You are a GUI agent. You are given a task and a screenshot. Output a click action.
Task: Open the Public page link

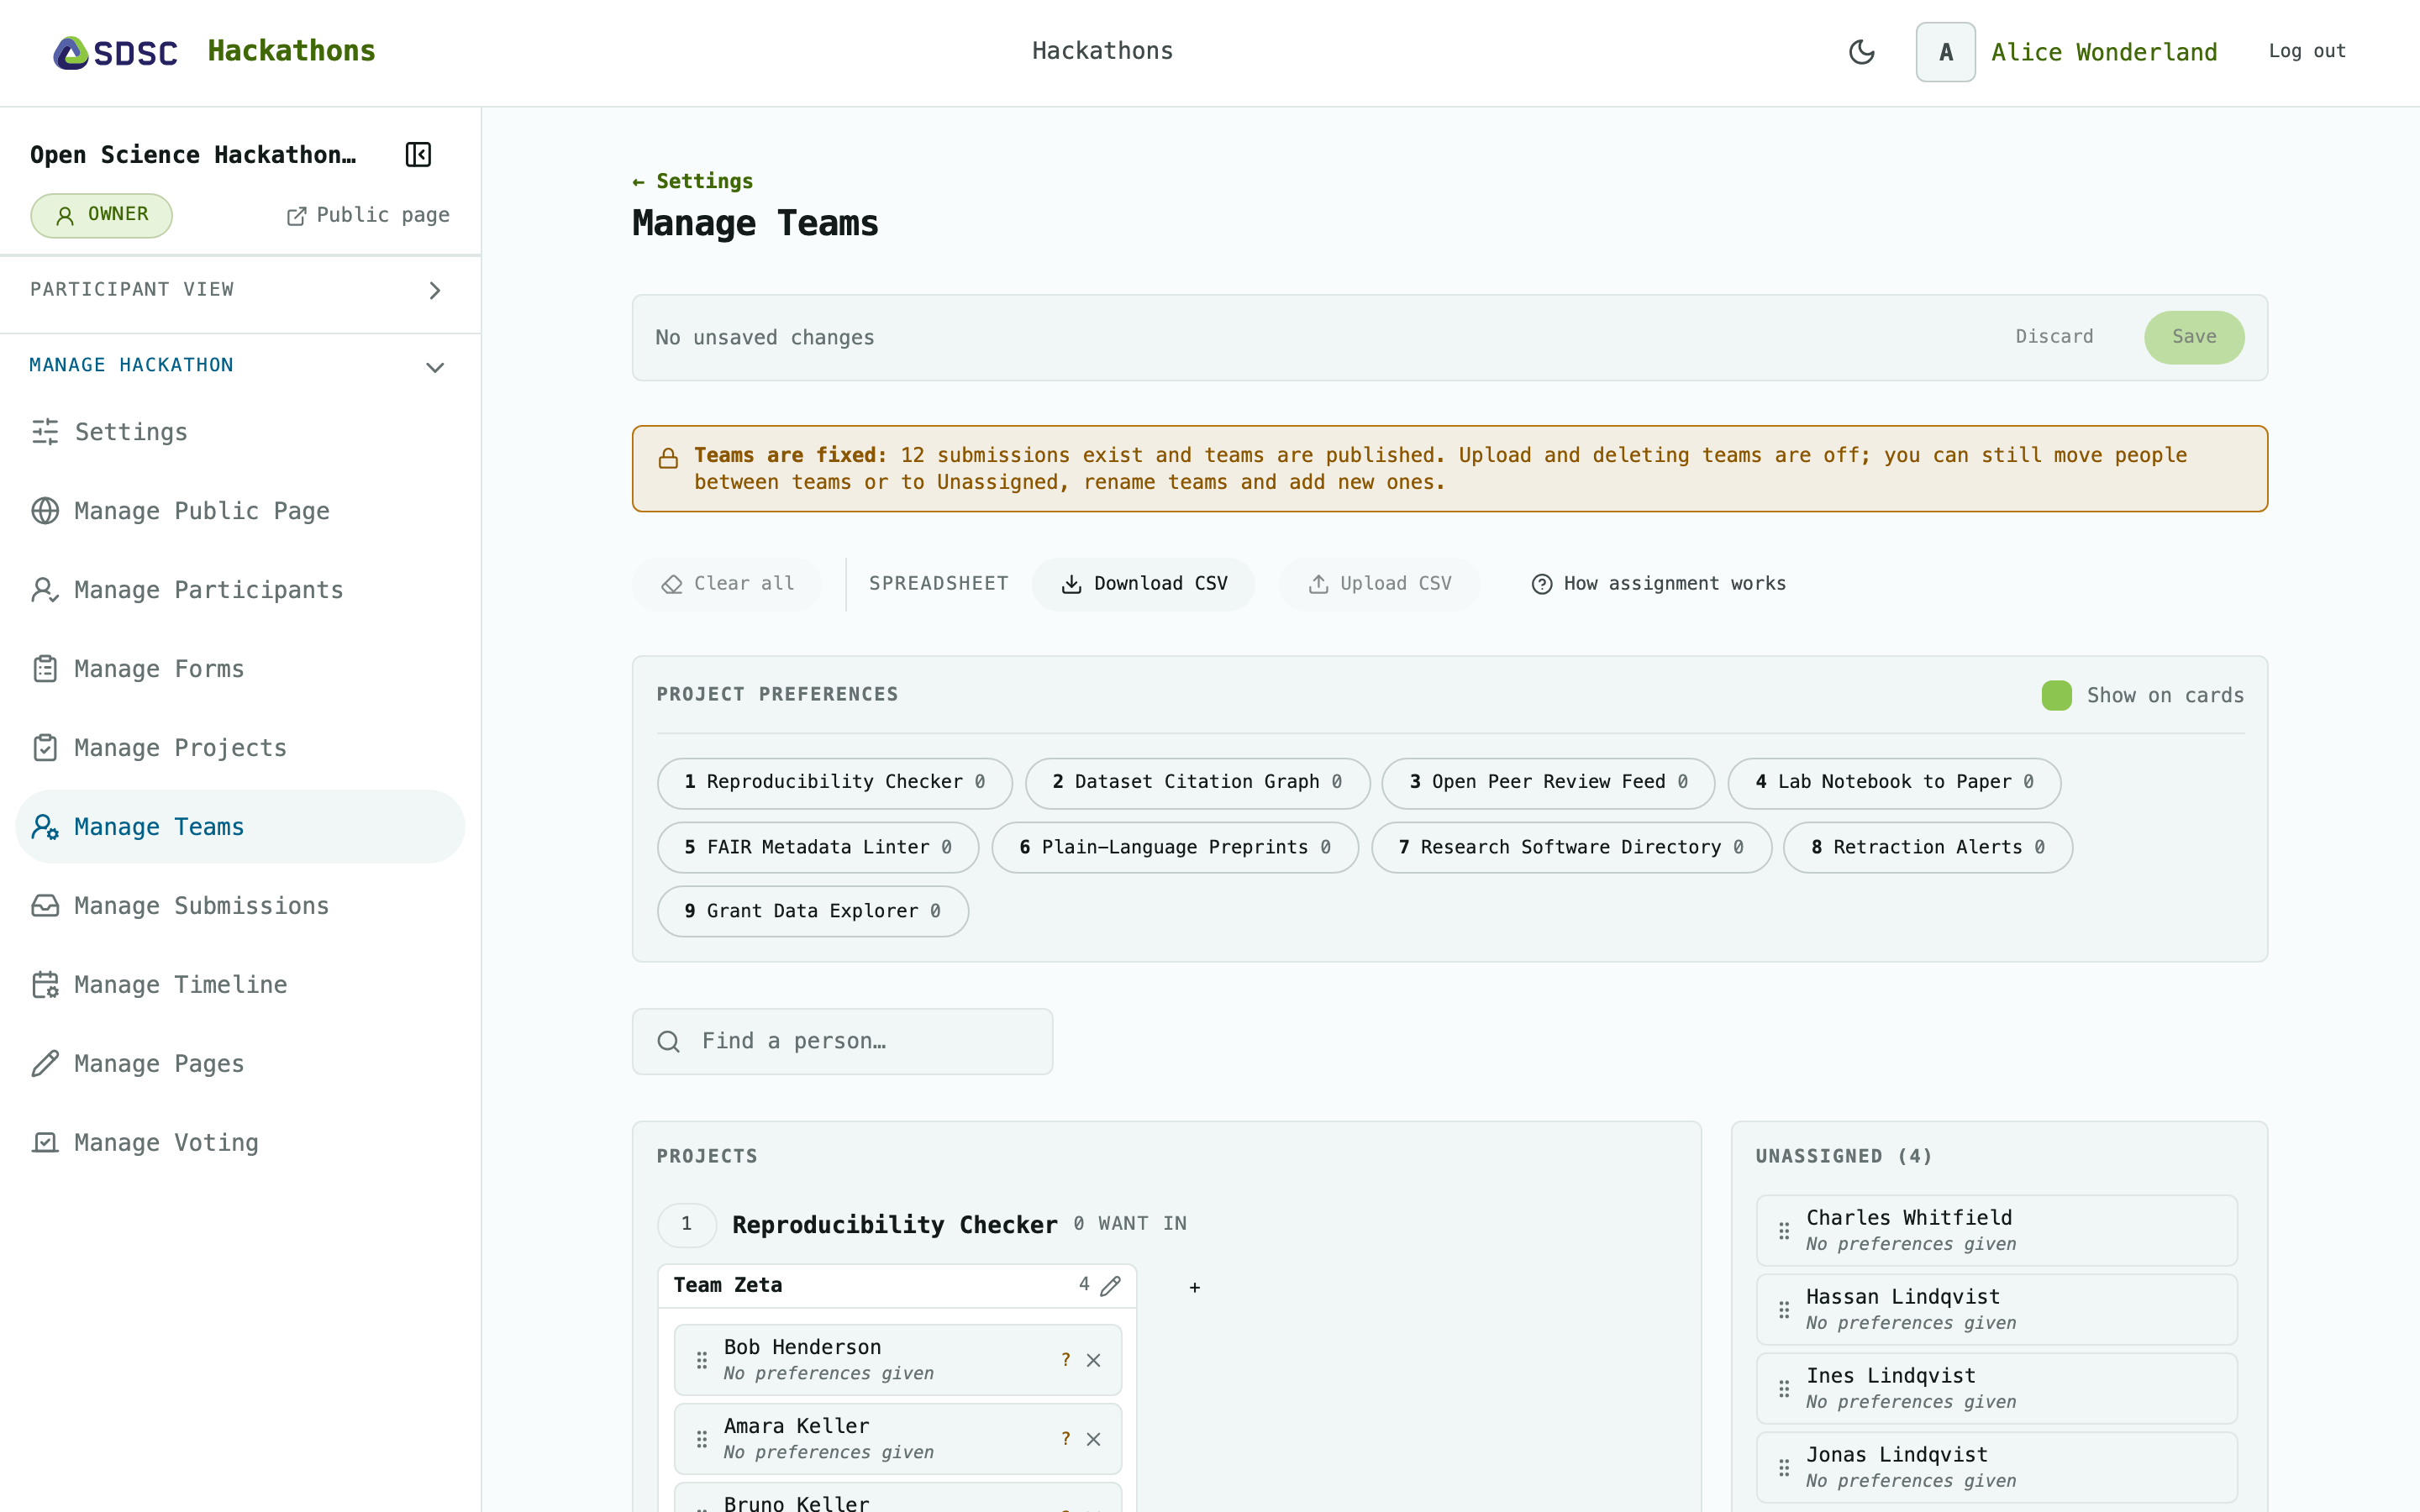pyautogui.click(x=368, y=216)
